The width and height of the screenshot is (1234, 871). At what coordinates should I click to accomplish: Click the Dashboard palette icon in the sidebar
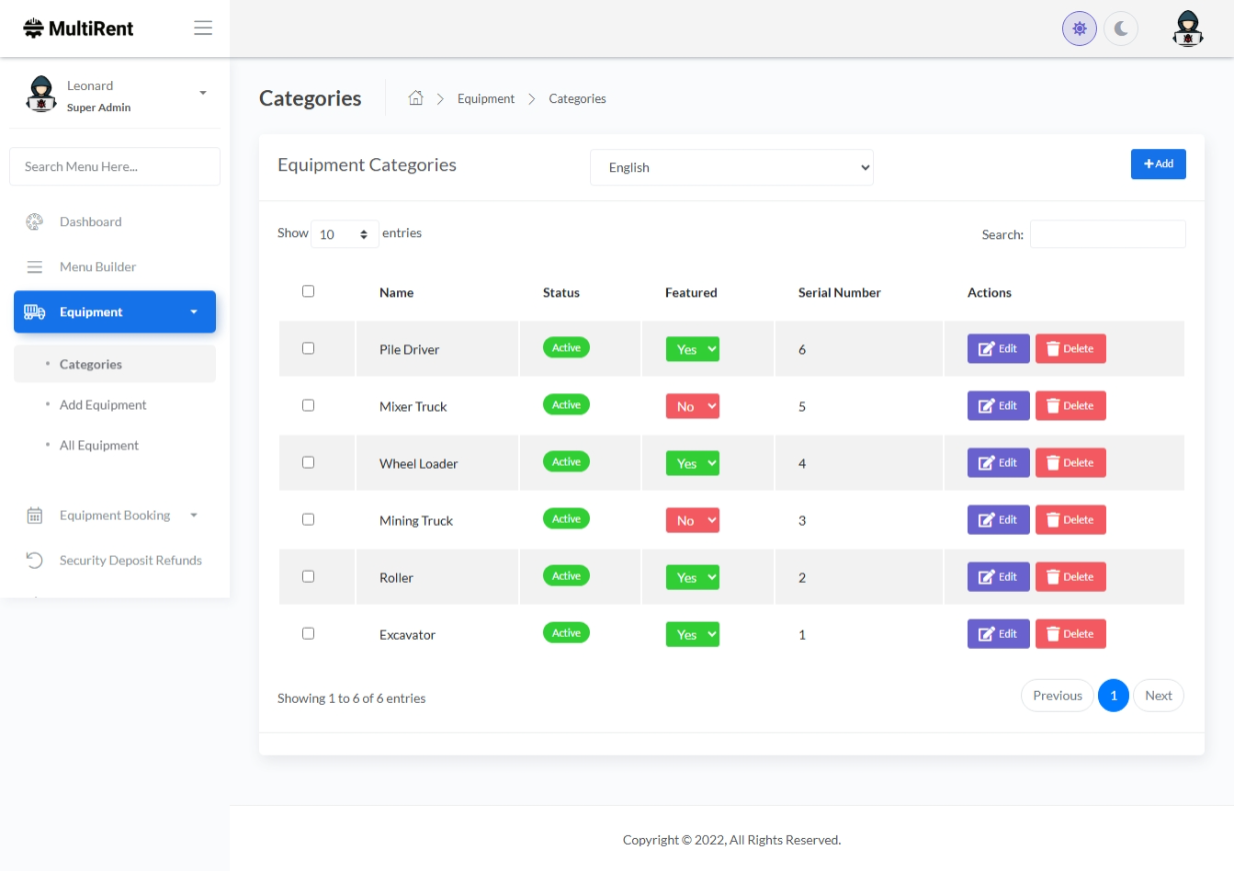click(34, 222)
